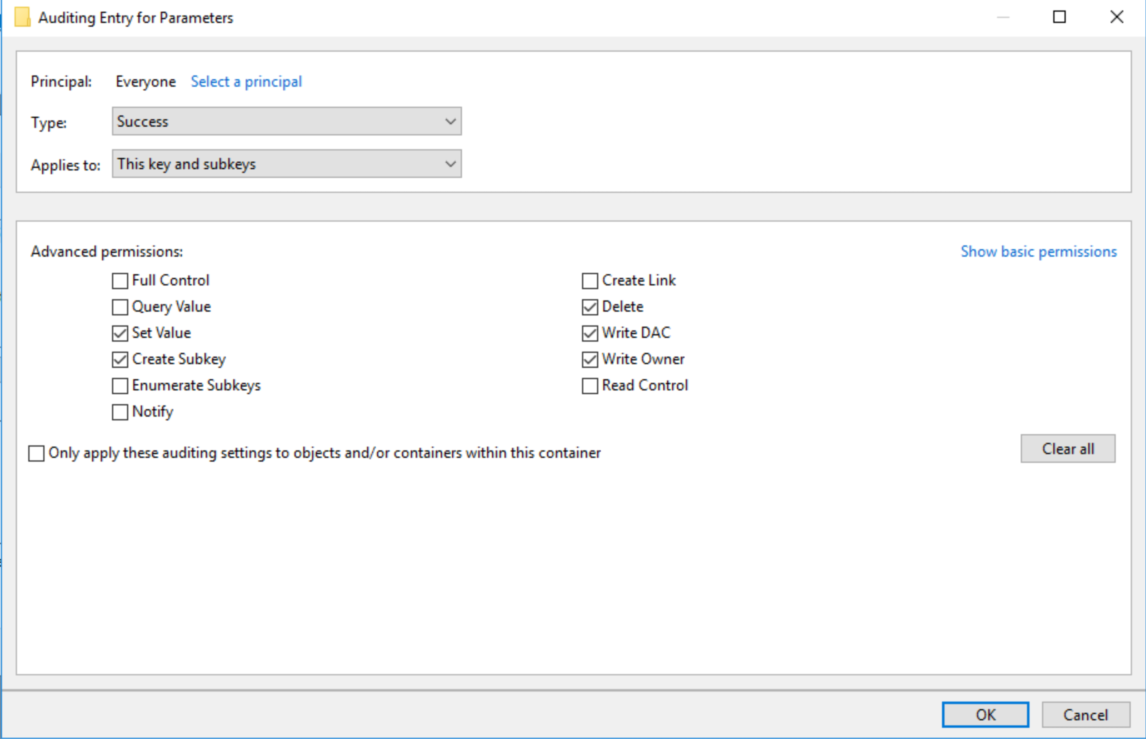Click the Select a principal link
Screen dimensions: 1146x739
[x=246, y=81]
